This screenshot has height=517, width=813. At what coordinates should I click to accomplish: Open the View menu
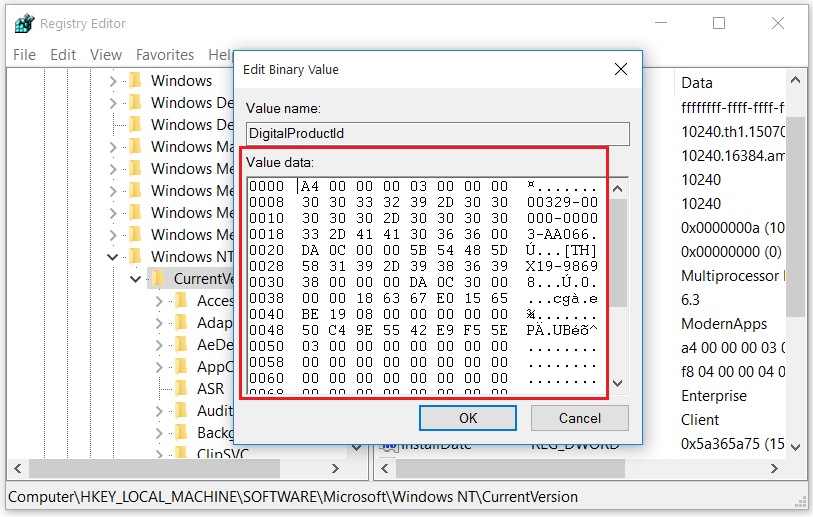[x=106, y=54]
